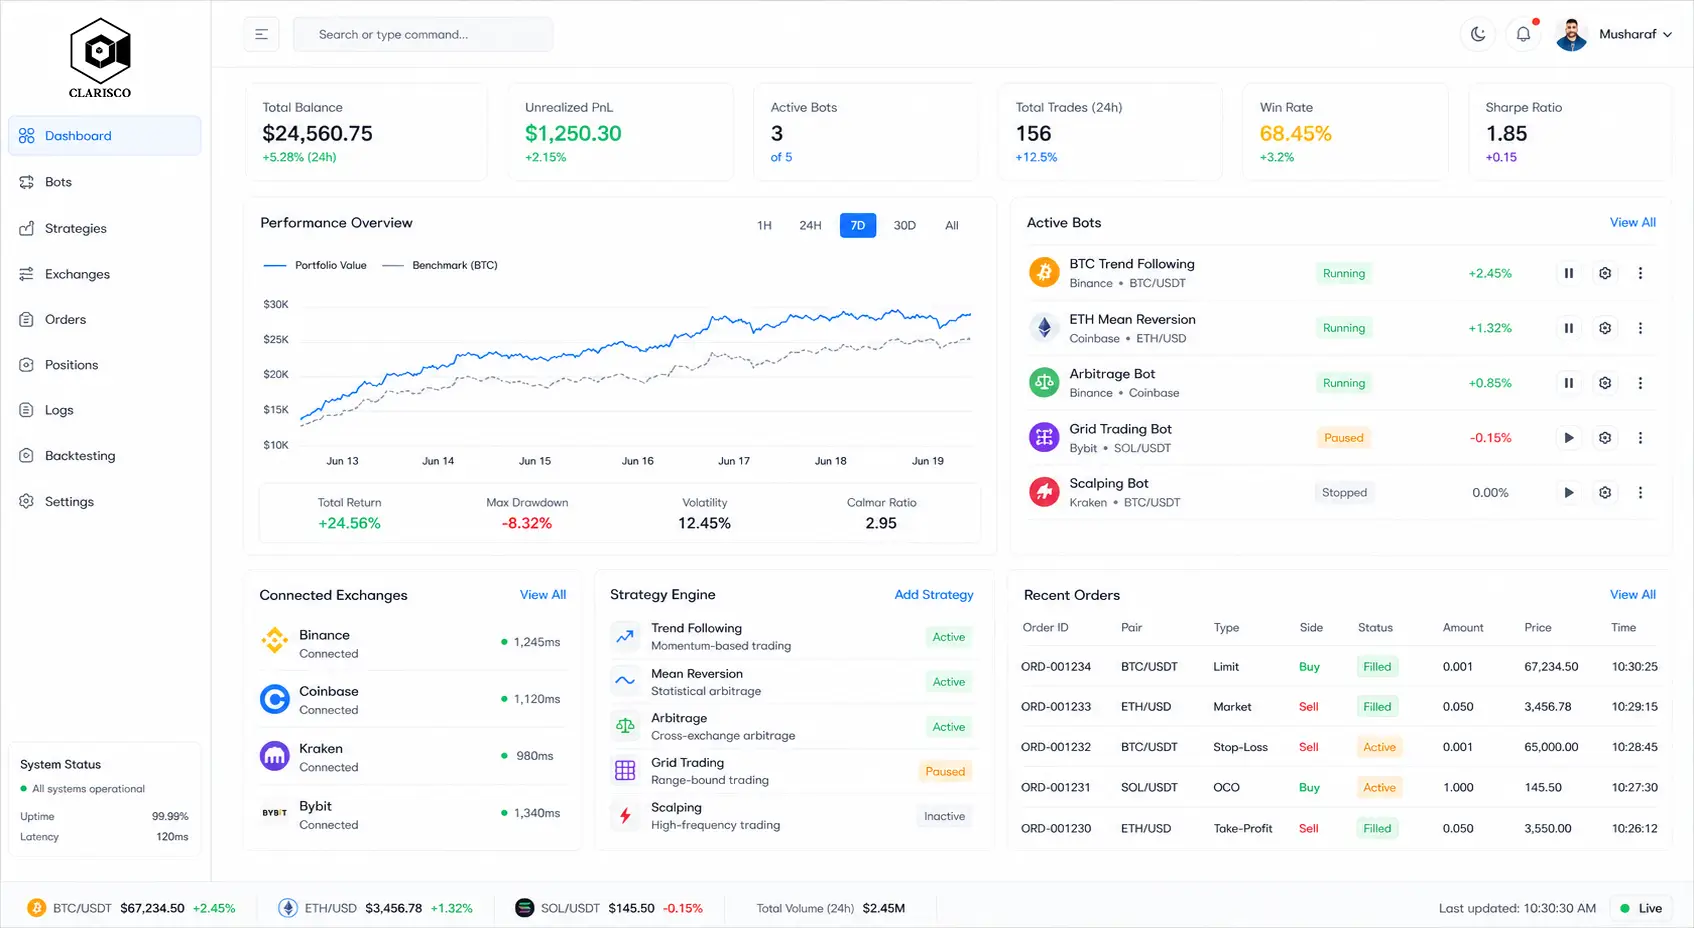Click SOL/USDT ticker in bottom bar
This screenshot has width=1694, height=928.
pyautogui.click(x=609, y=908)
